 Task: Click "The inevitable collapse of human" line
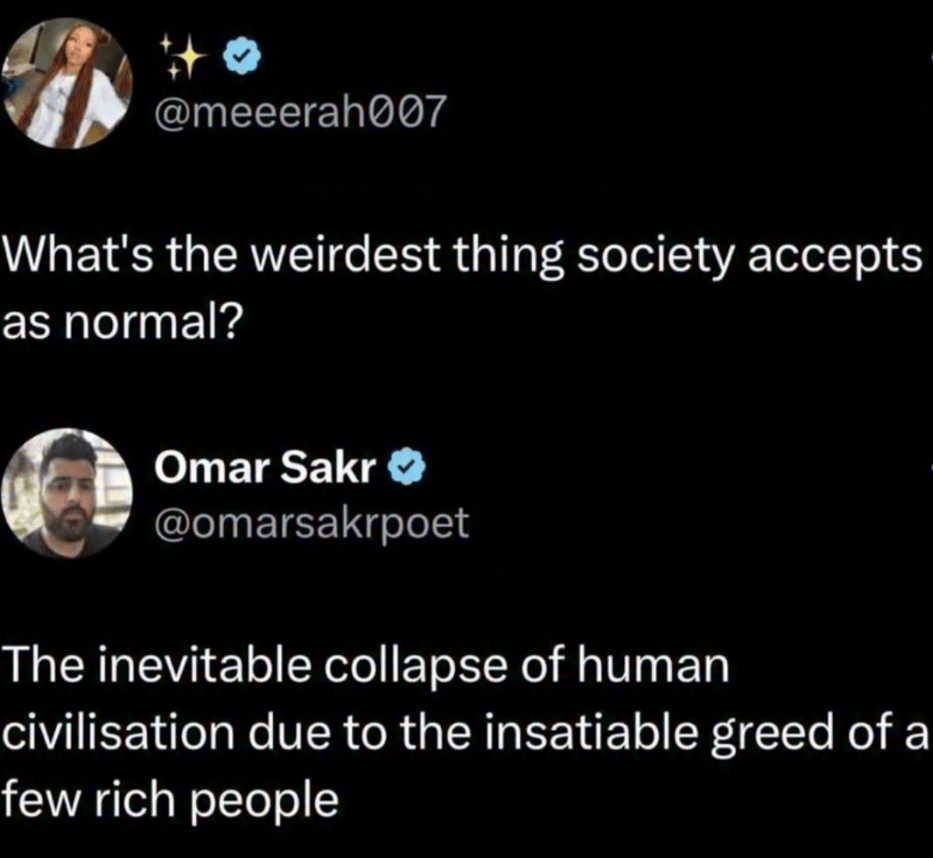pos(367,666)
